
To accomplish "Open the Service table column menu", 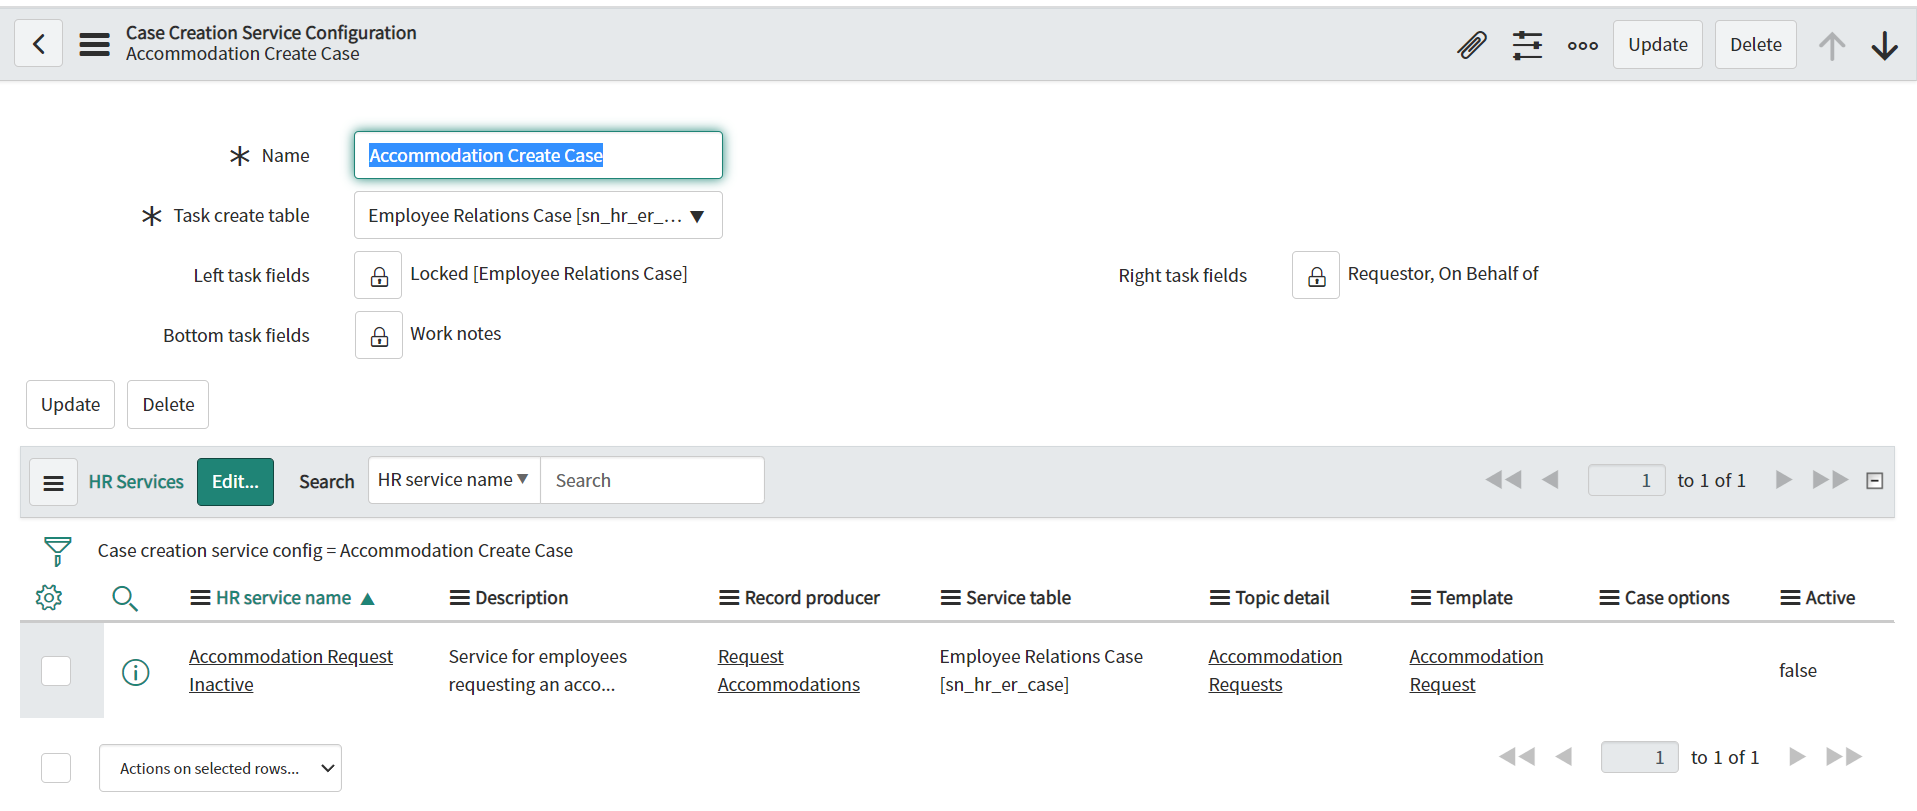I will 951,598.
